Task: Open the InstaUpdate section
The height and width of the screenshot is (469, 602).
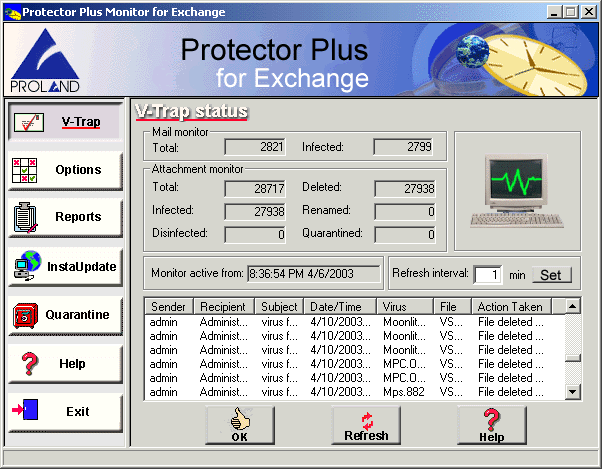Action: click(65, 266)
